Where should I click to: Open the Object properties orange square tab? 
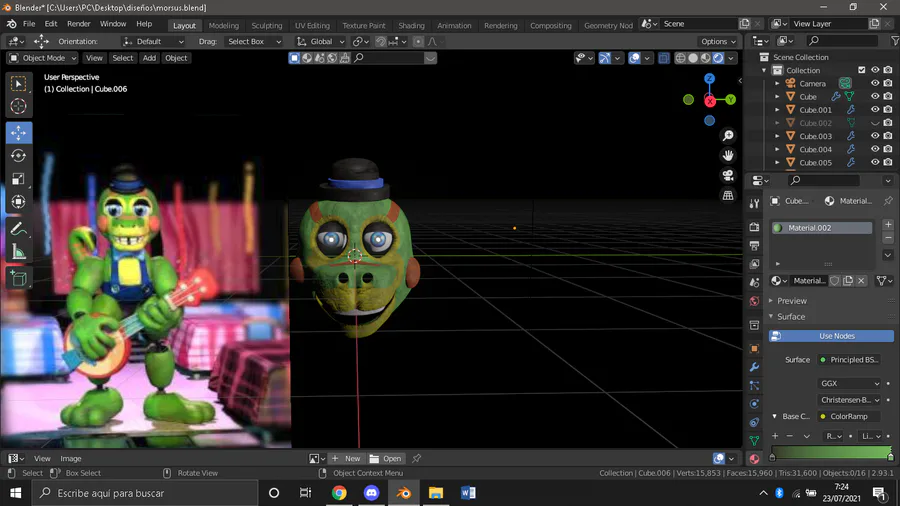[754, 348]
